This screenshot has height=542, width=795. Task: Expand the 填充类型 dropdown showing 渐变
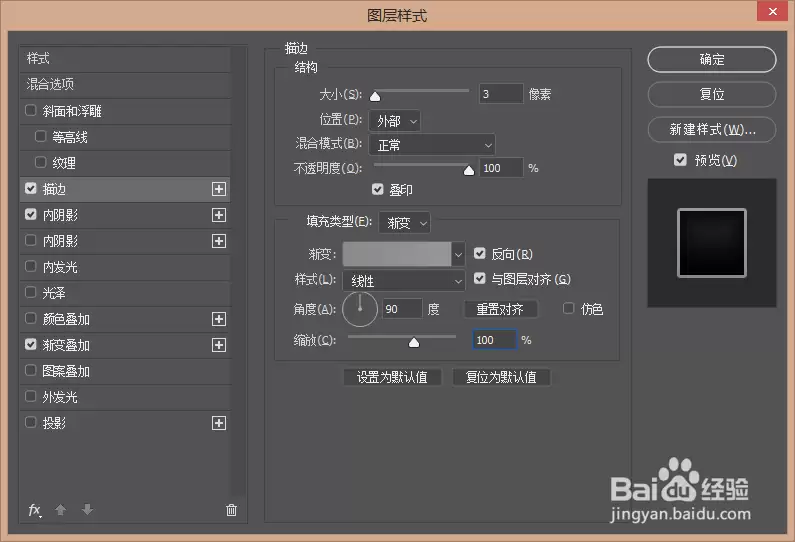click(x=405, y=223)
